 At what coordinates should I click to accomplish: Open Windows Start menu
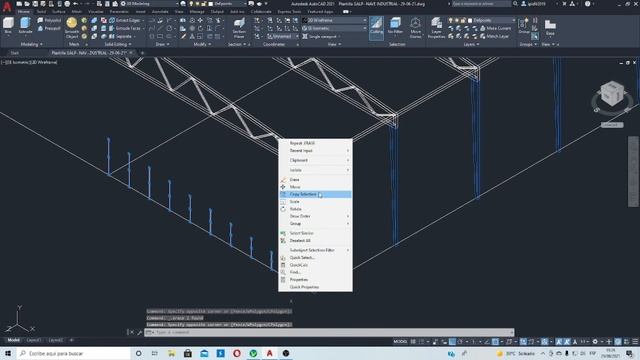[x=8, y=353]
